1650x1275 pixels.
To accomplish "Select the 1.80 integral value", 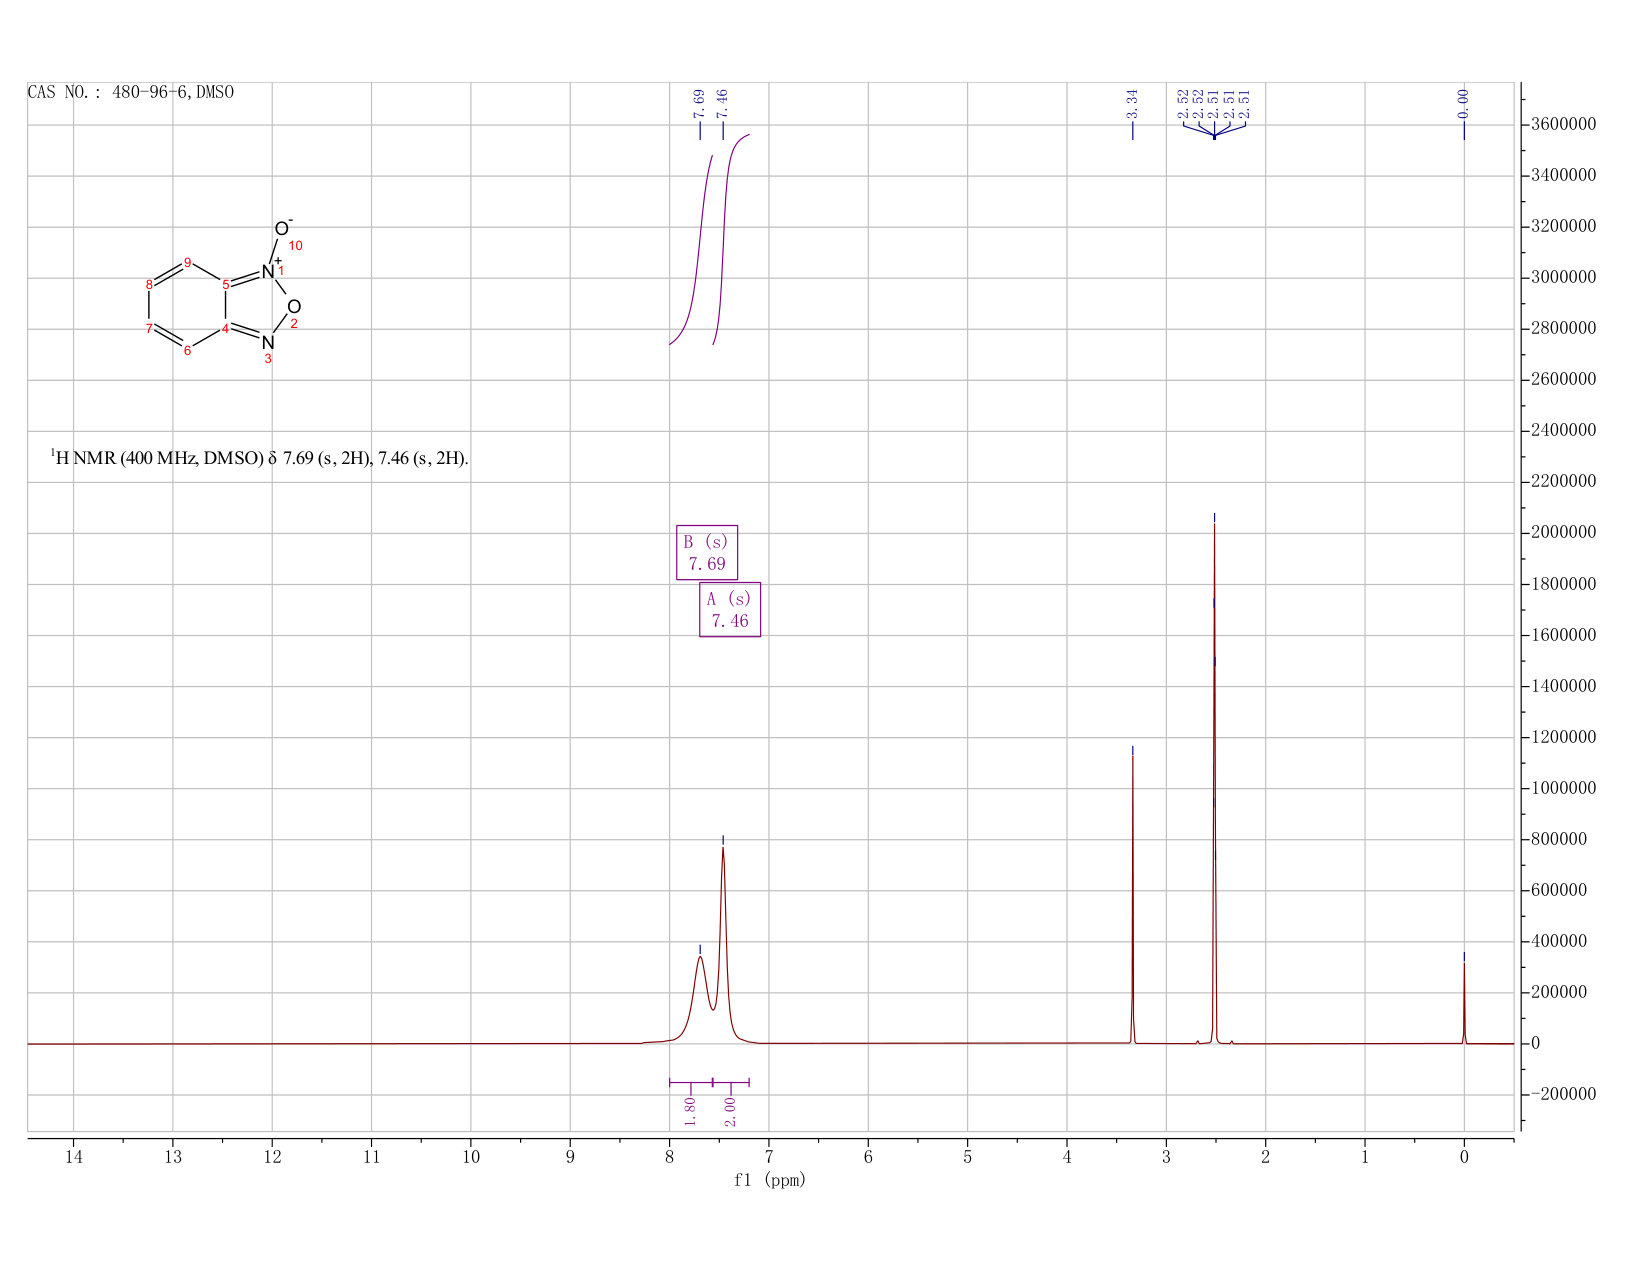I will [x=690, y=1110].
